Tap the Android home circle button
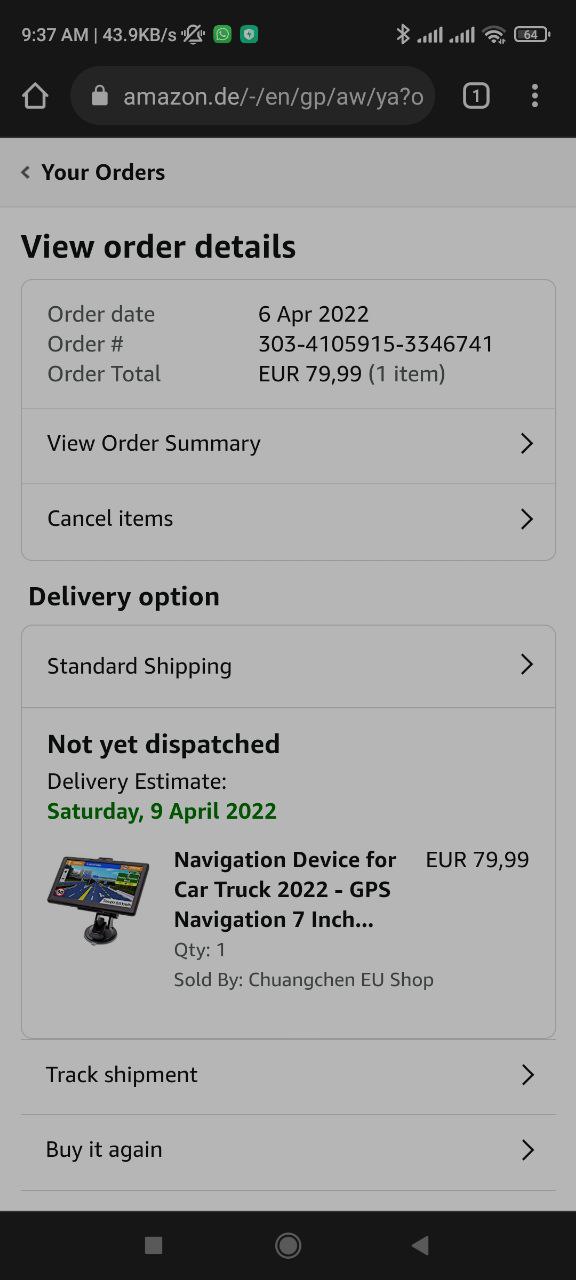Screen dimensions: 576x1280 pyautogui.click(x=288, y=1245)
